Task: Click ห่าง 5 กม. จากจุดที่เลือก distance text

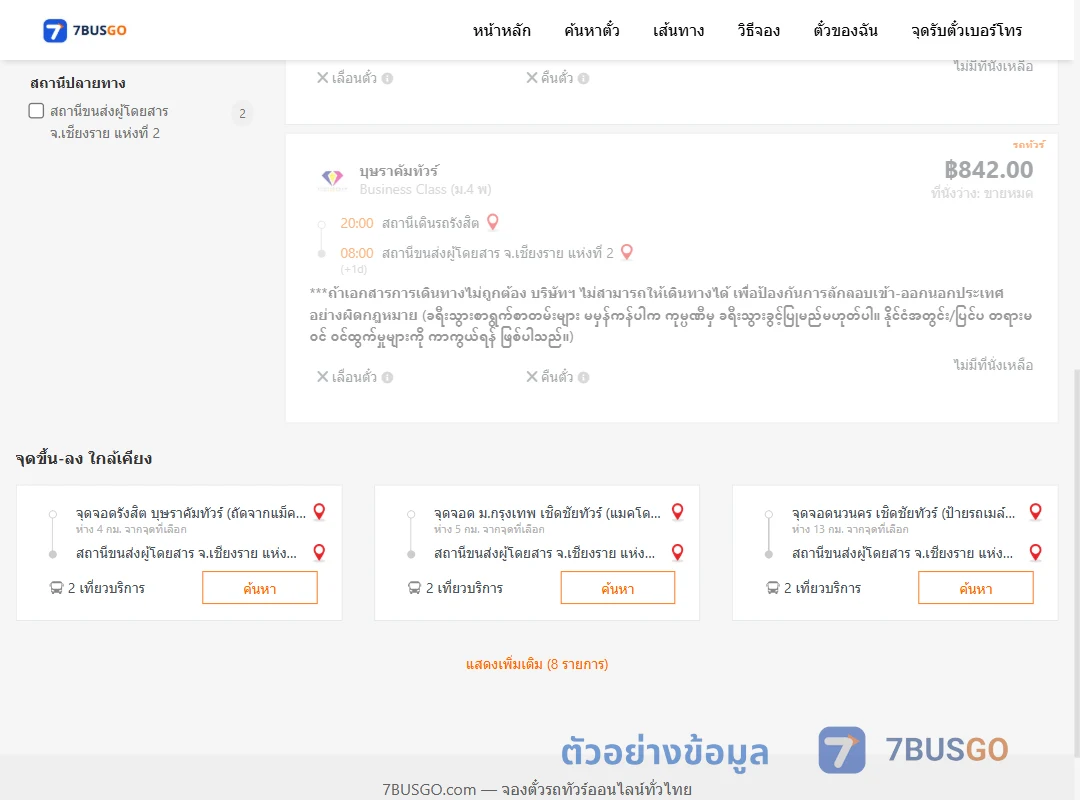Action: coord(489,529)
